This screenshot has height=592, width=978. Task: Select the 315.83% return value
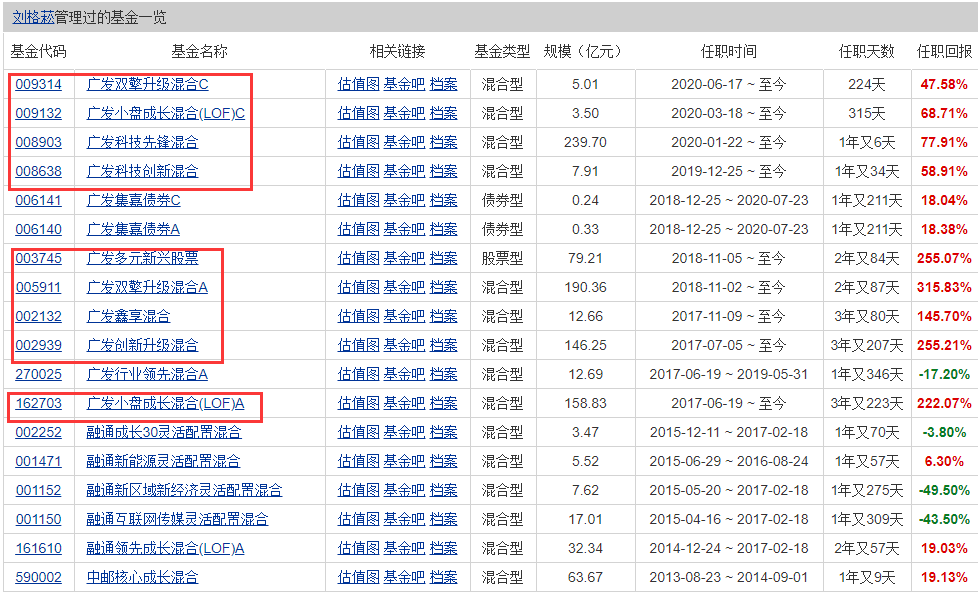(x=944, y=288)
